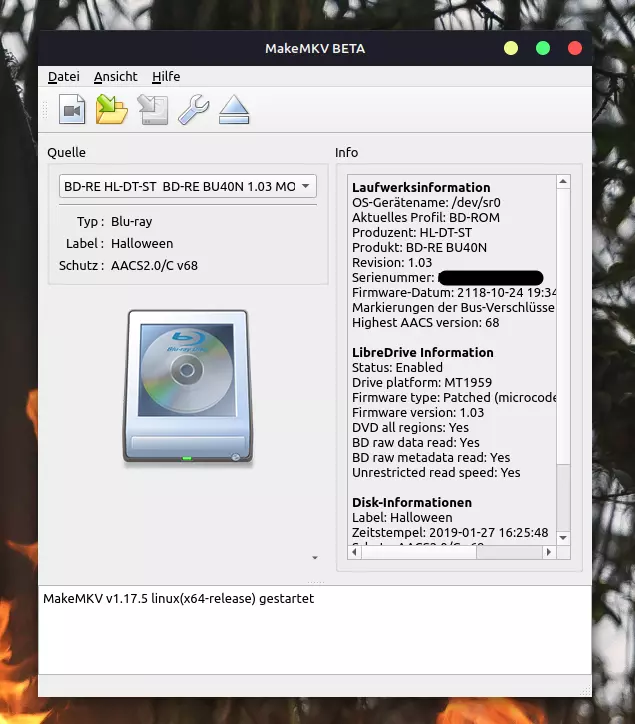Click 'Highest AACS version: 68' line
635x724 pixels.
point(426,323)
